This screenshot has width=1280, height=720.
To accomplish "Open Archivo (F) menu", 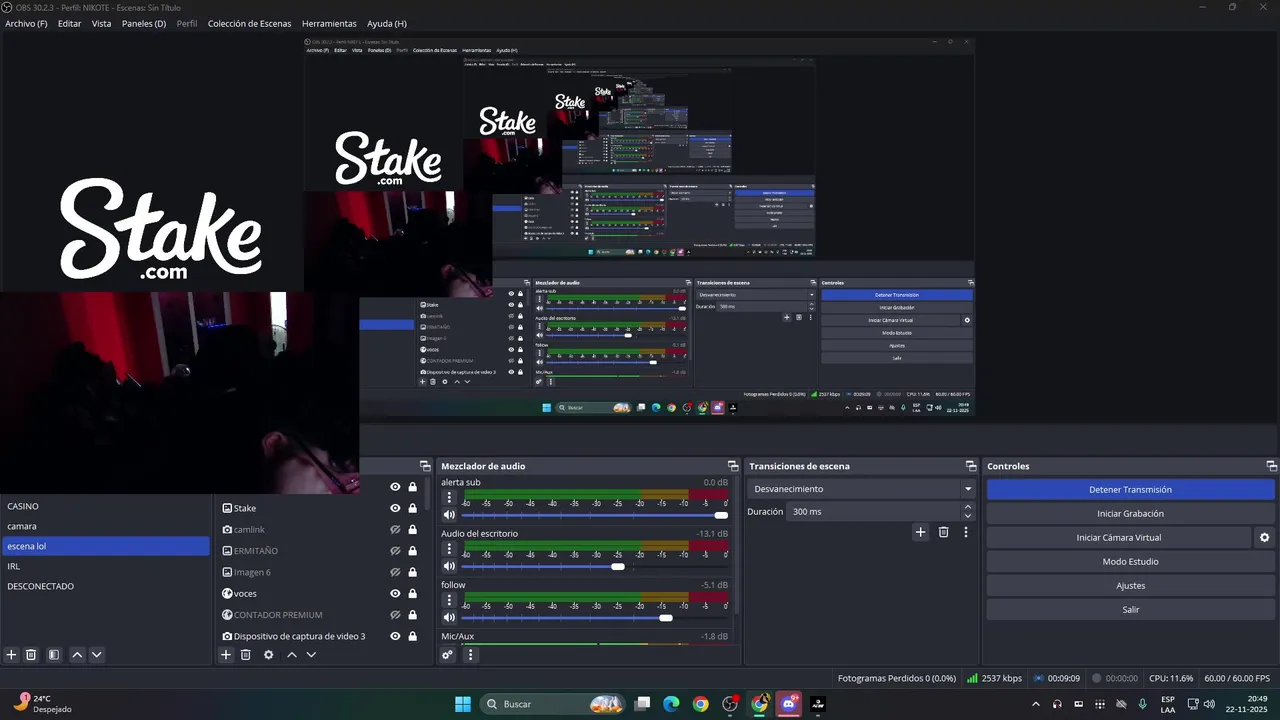I will tap(26, 23).
